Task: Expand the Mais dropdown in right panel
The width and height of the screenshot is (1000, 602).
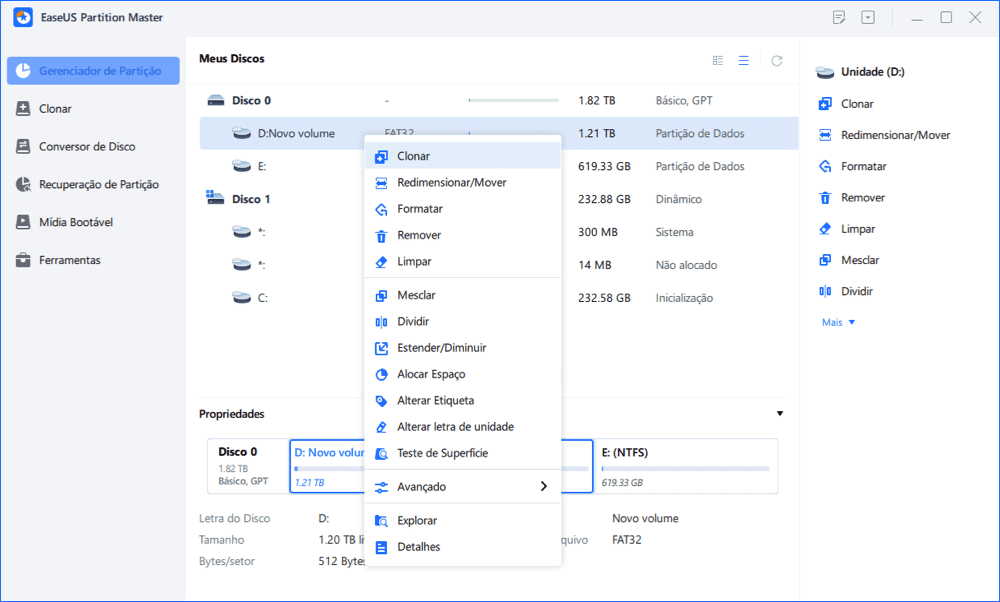Action: [x=838, y=323]
